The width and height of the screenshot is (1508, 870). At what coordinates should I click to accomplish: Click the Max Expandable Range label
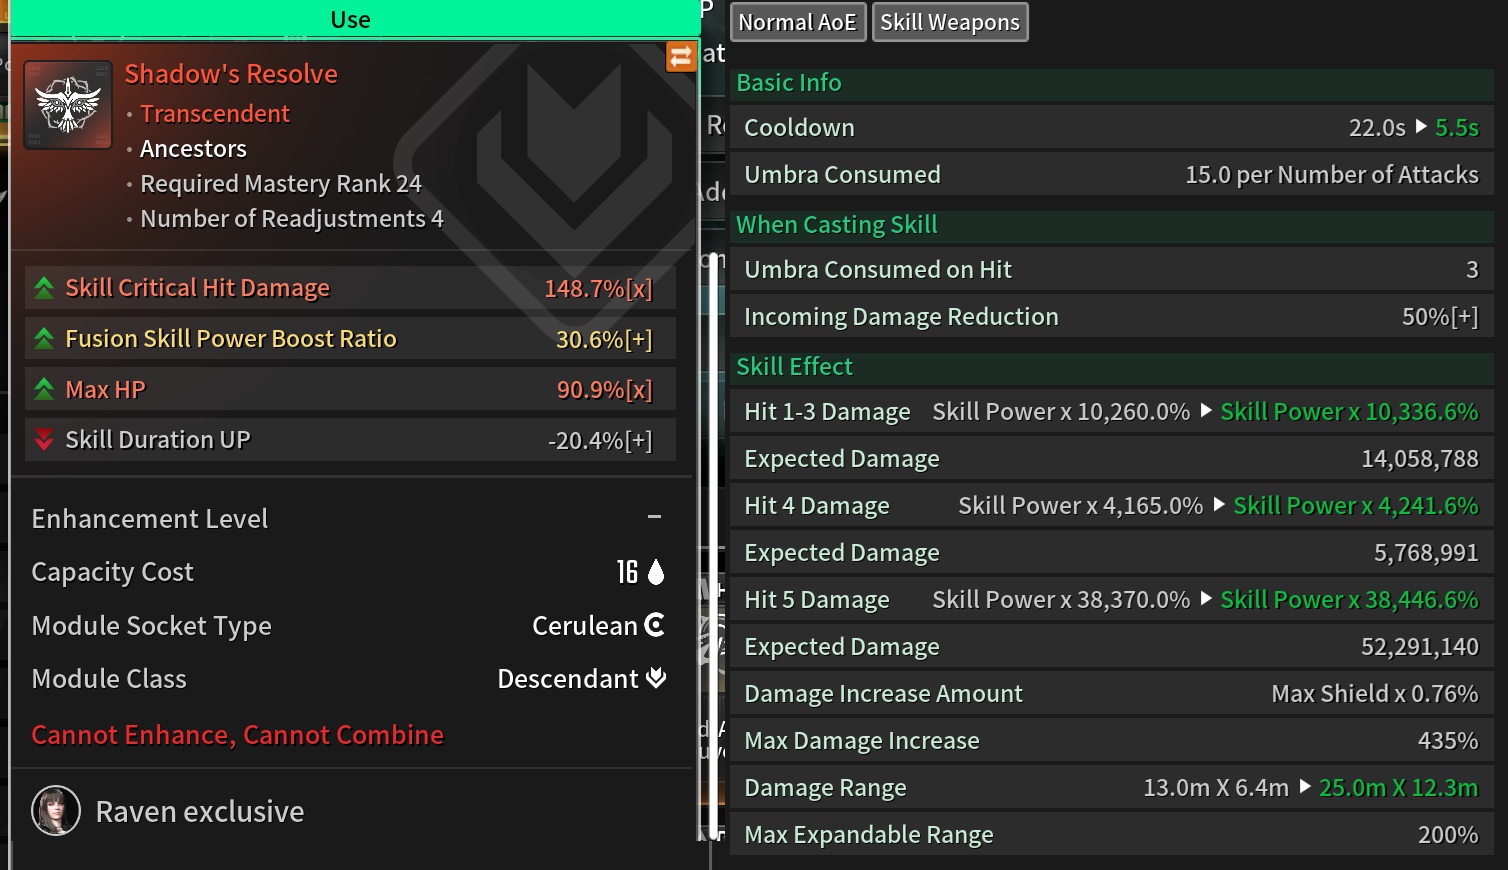[869, 835]
